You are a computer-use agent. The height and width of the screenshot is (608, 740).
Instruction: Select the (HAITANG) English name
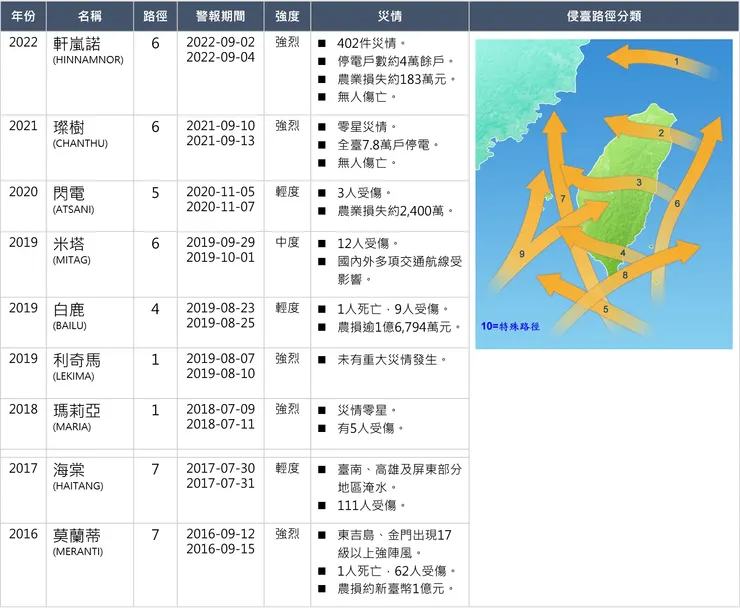78,486
